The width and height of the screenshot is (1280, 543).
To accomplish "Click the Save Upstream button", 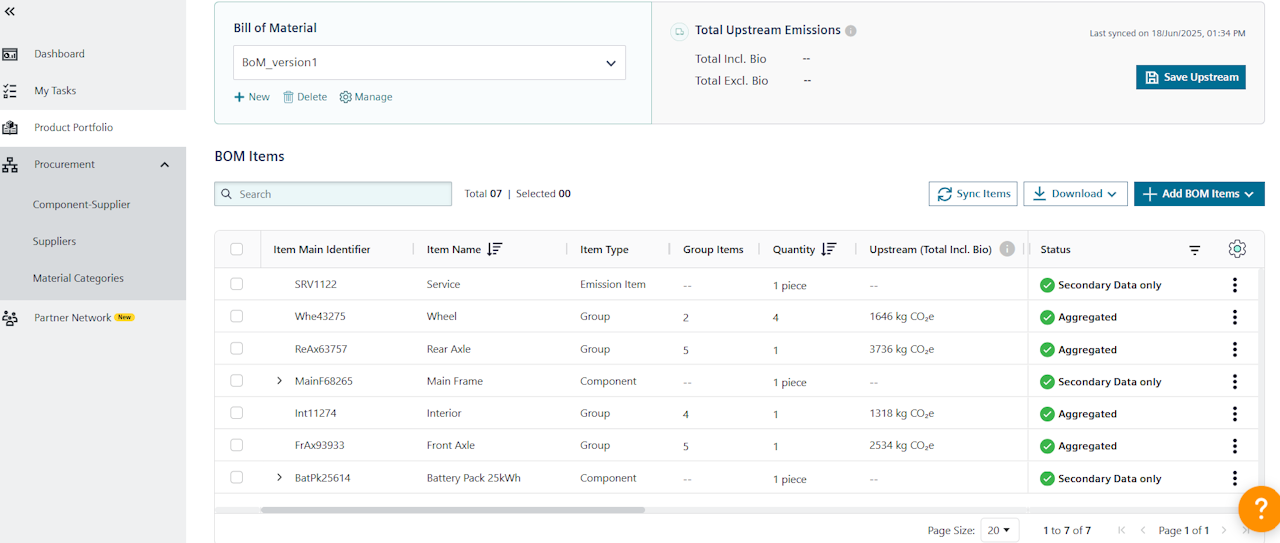I will pos(1190,77).
